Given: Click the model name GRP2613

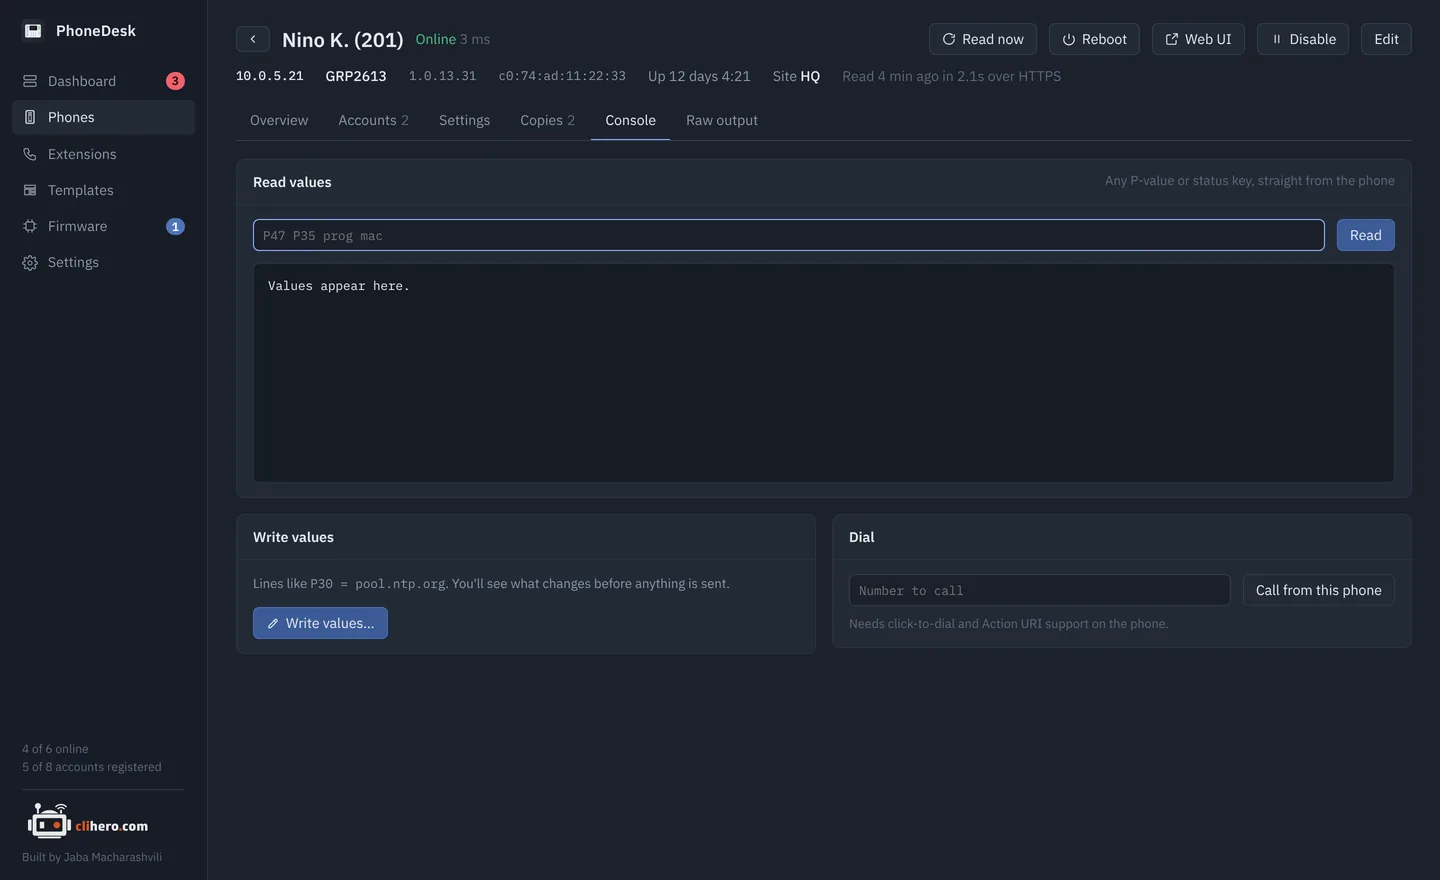Looking at the screenshot, I should (x=356, y=76).
